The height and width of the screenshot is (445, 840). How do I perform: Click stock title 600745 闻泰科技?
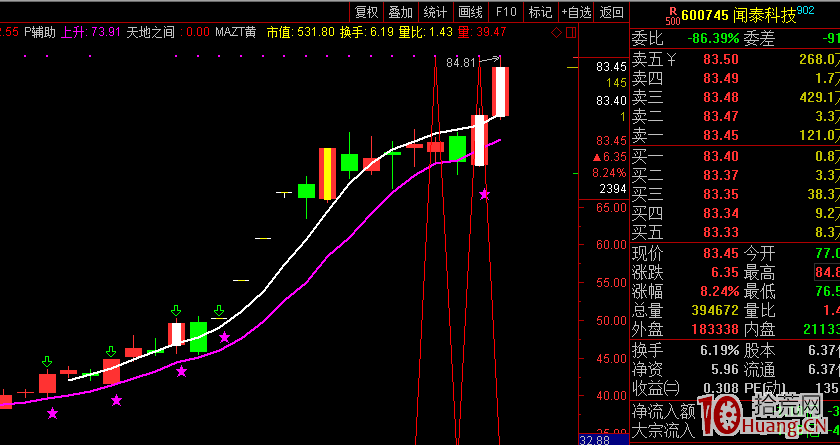click(739, 16)
